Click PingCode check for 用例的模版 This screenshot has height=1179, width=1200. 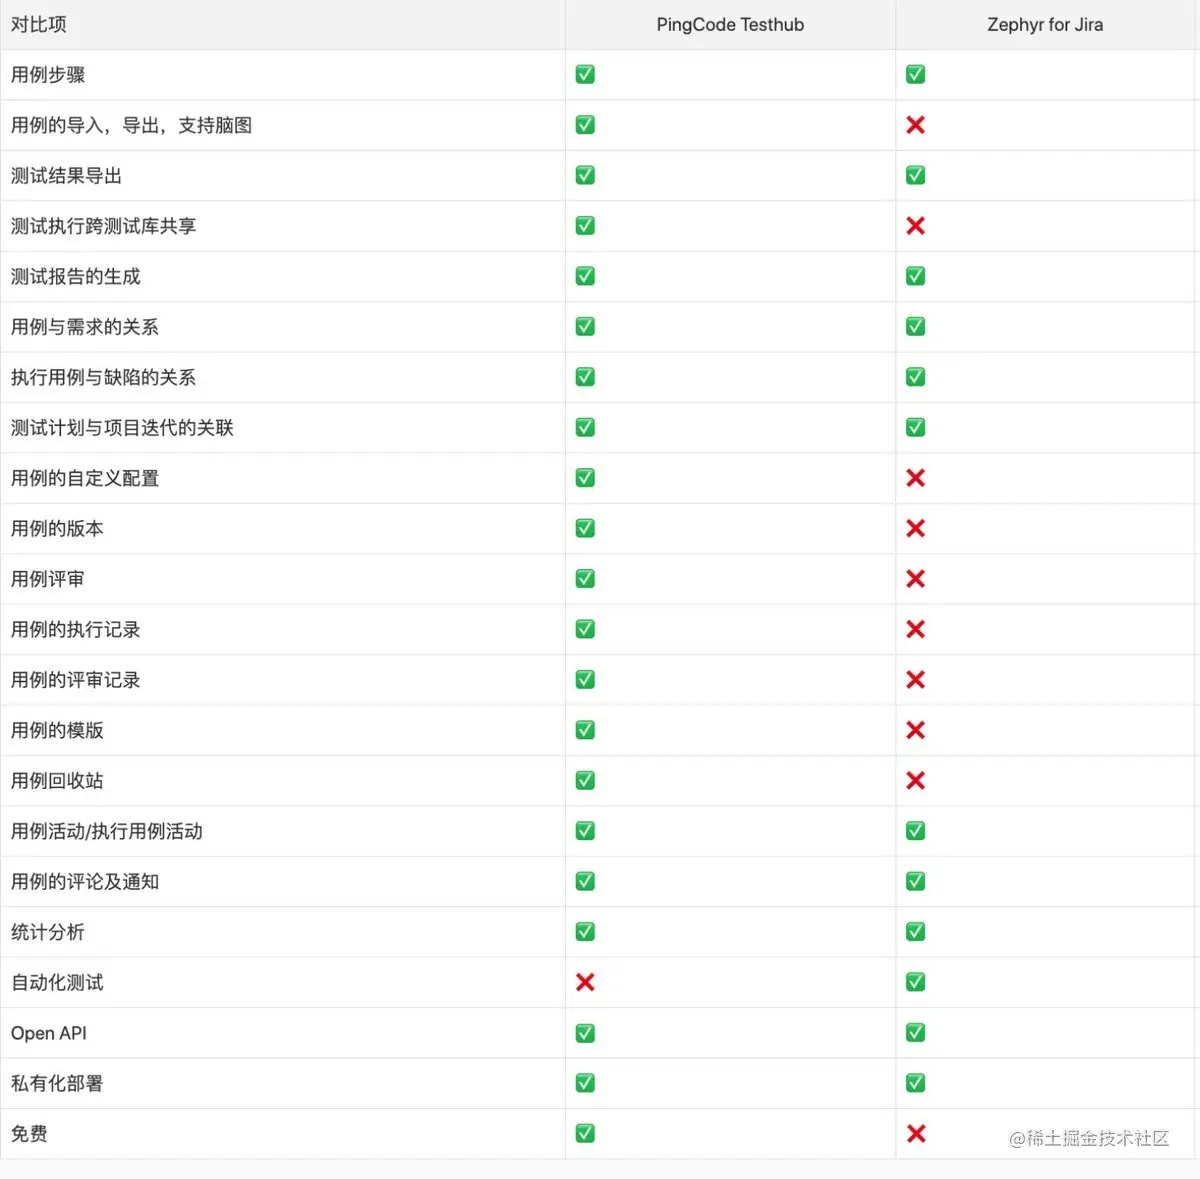click(x=585, y=730)
